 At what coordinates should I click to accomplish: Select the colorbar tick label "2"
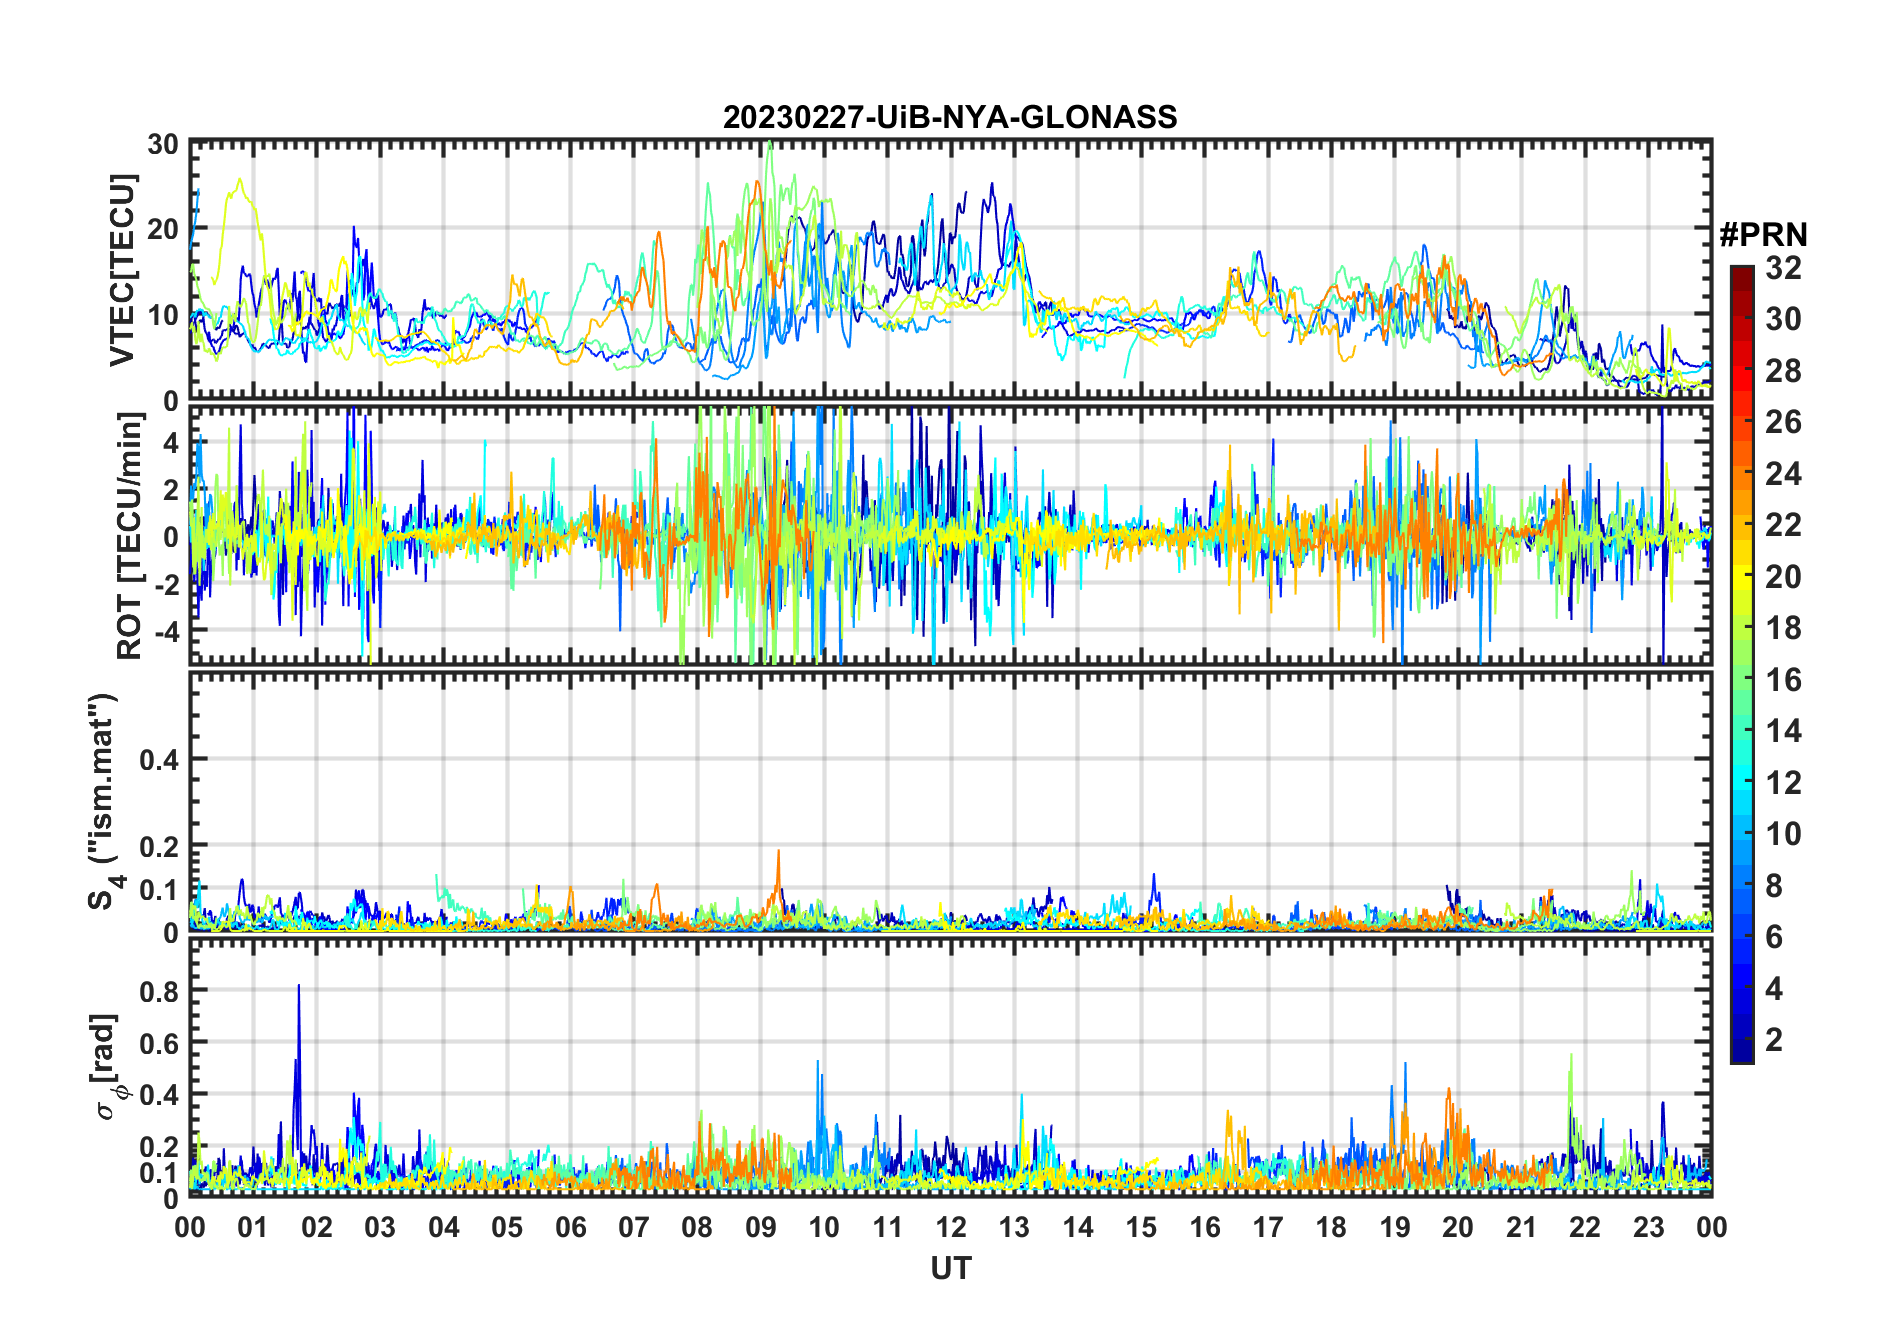pos(1774,1040)
